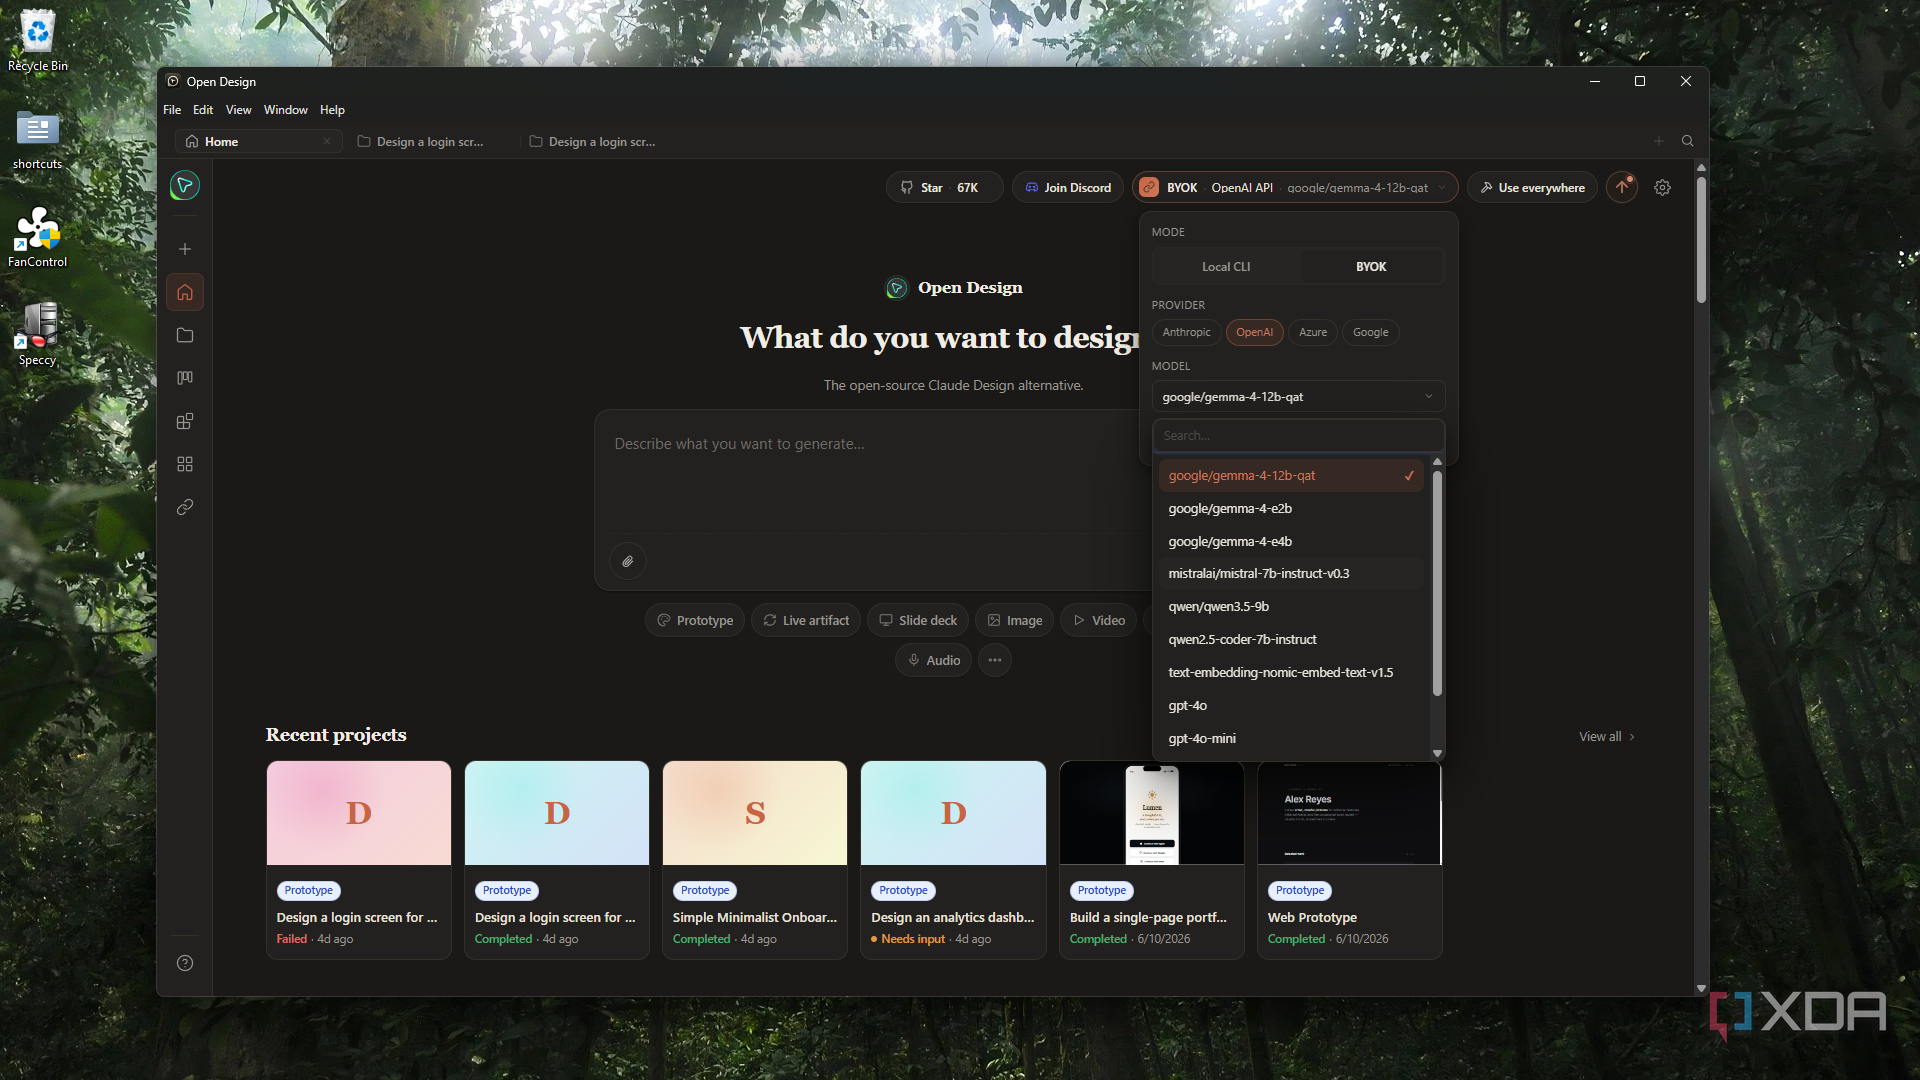Image resolution: width=1920 pixels, height=1080 pixels.
Task: Focus the model Search field
Action: pyautogui.click(x=1298, y=436)
